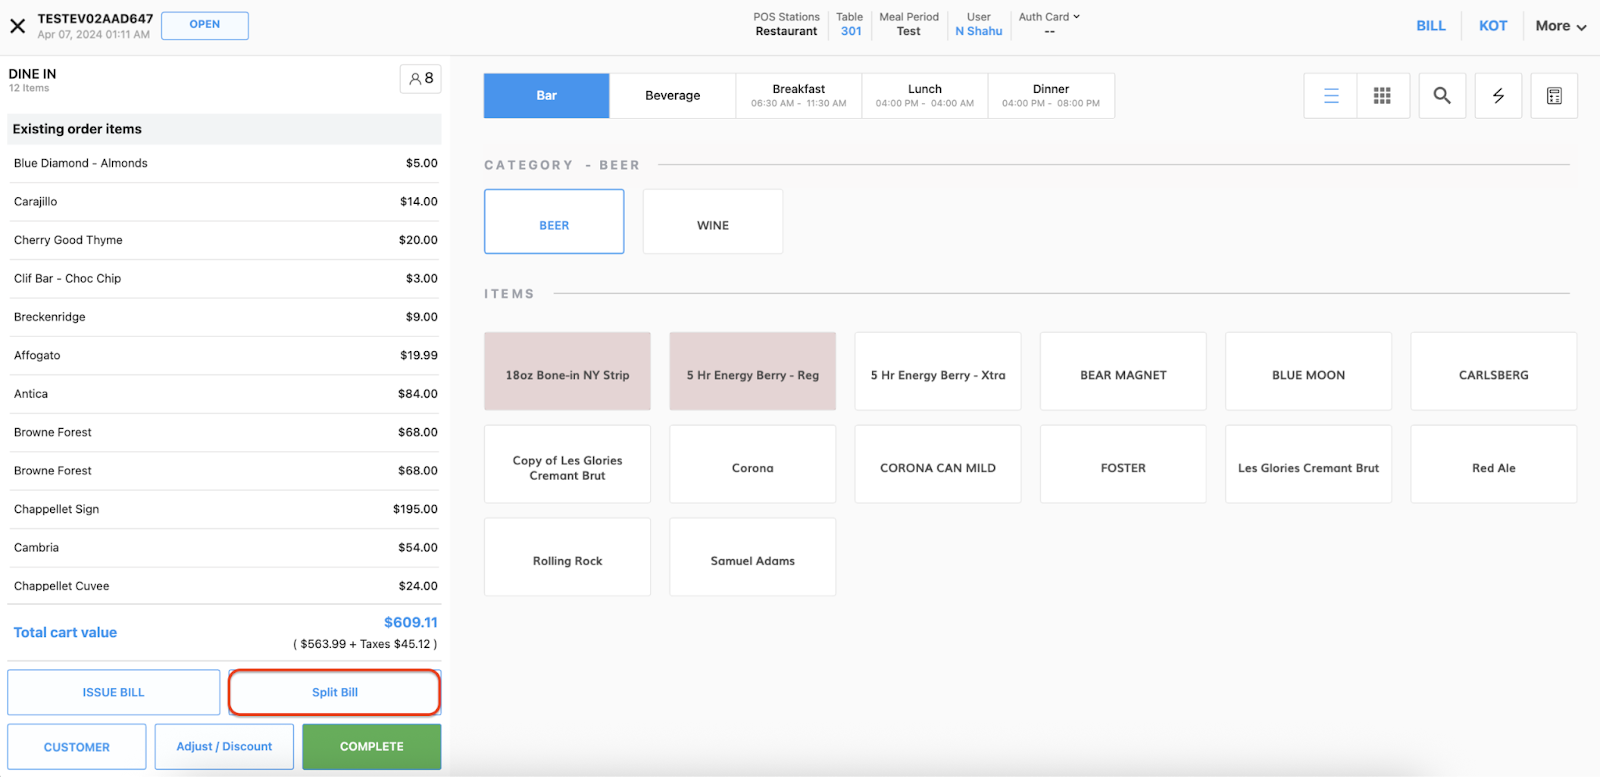Choose the WINE category
The width and height of the screenshot is (1600, 777).
712,222
